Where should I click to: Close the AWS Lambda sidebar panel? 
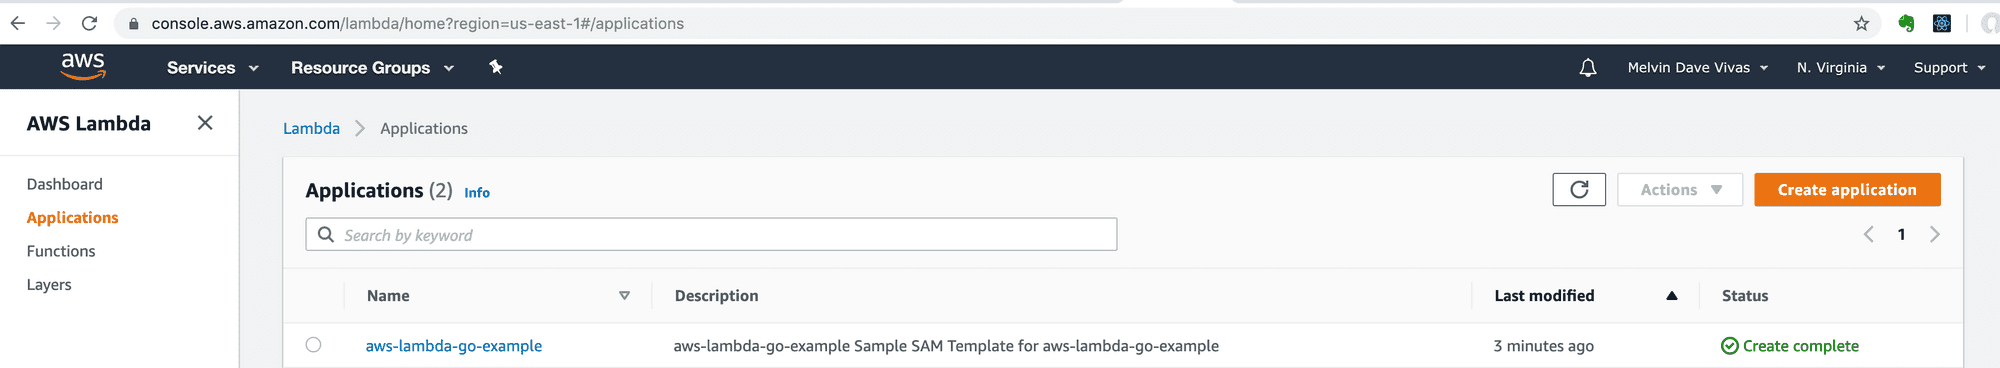click(205, 123)
